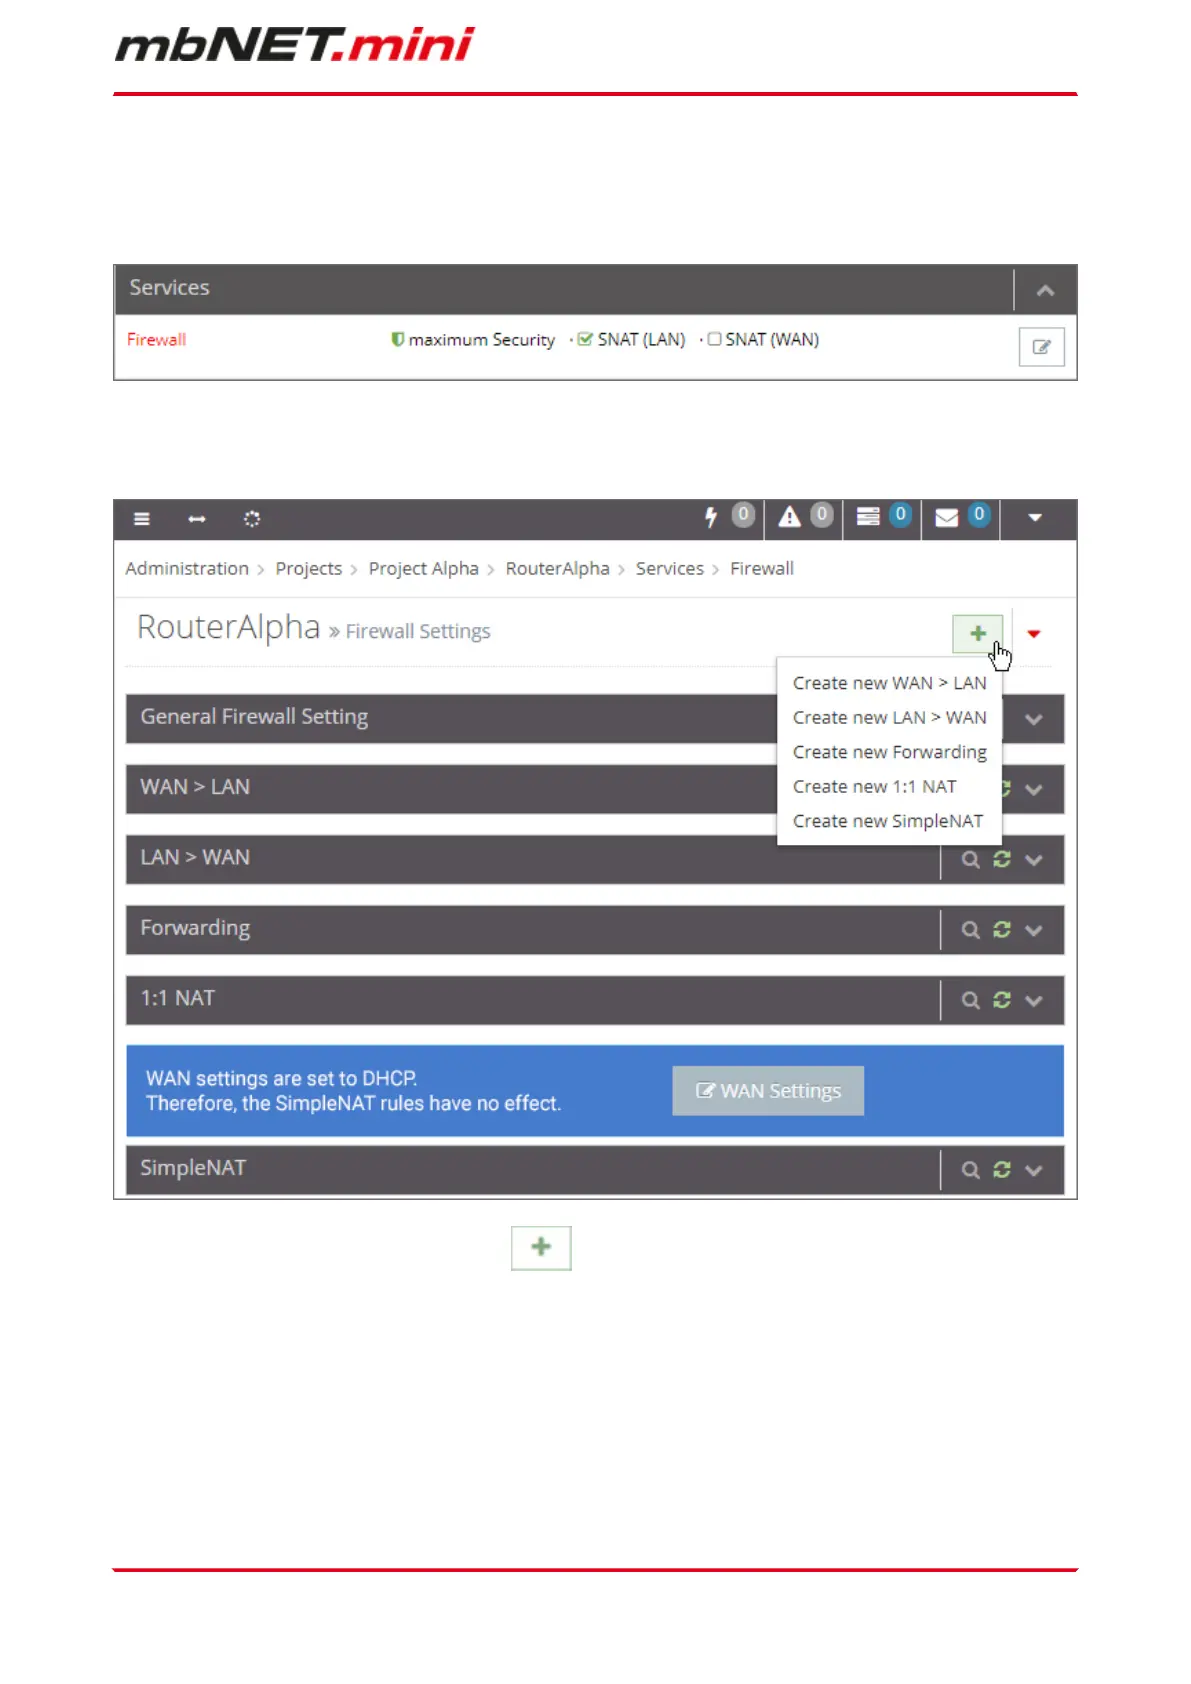Go to Project Alpha breadcrumb
Image resolution: width=1191 pixels, height=1684 pixels.
pos(424,568)
